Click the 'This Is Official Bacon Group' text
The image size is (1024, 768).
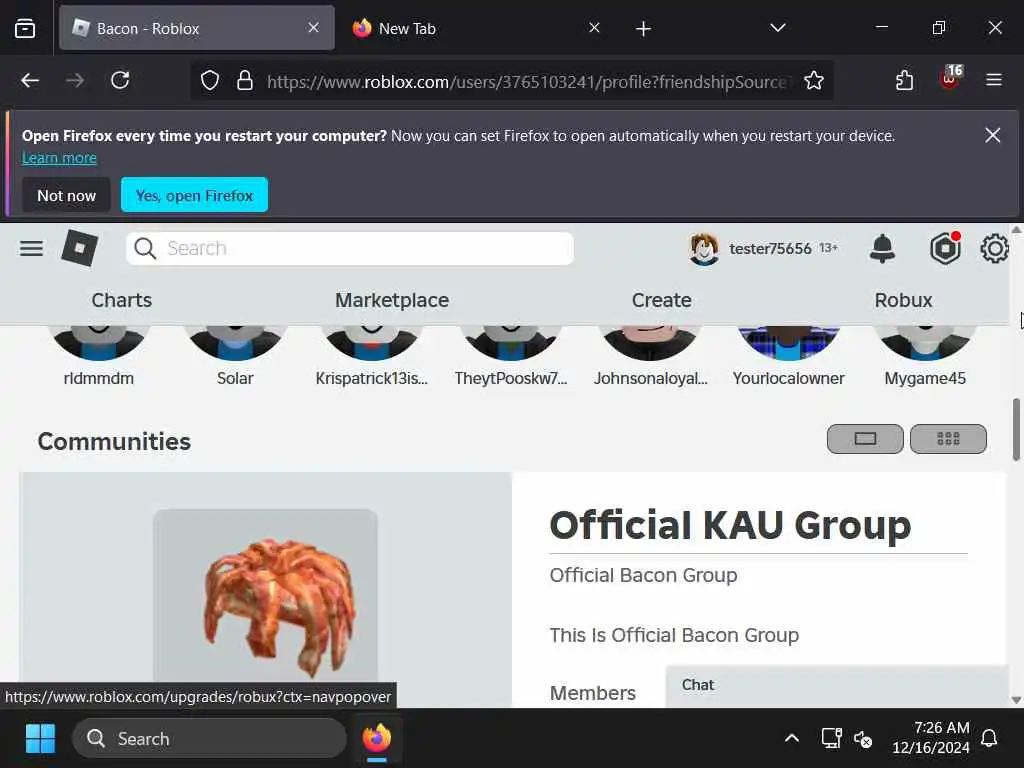tap(674, 635)
